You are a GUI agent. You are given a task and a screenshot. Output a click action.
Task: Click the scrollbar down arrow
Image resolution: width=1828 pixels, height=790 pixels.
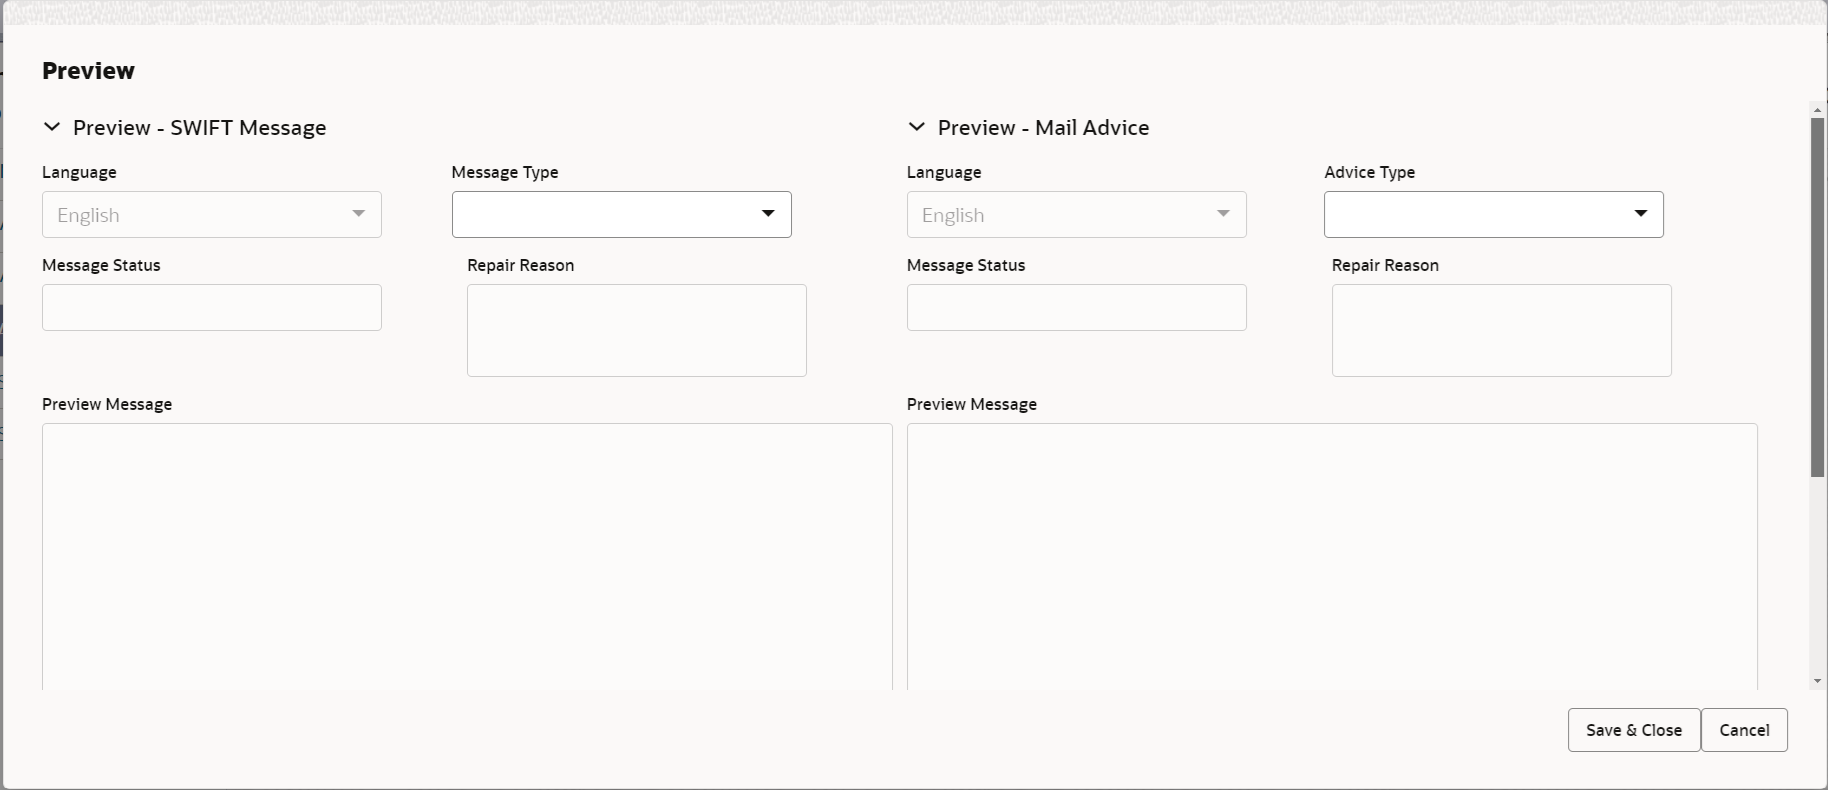point(1818,682)
